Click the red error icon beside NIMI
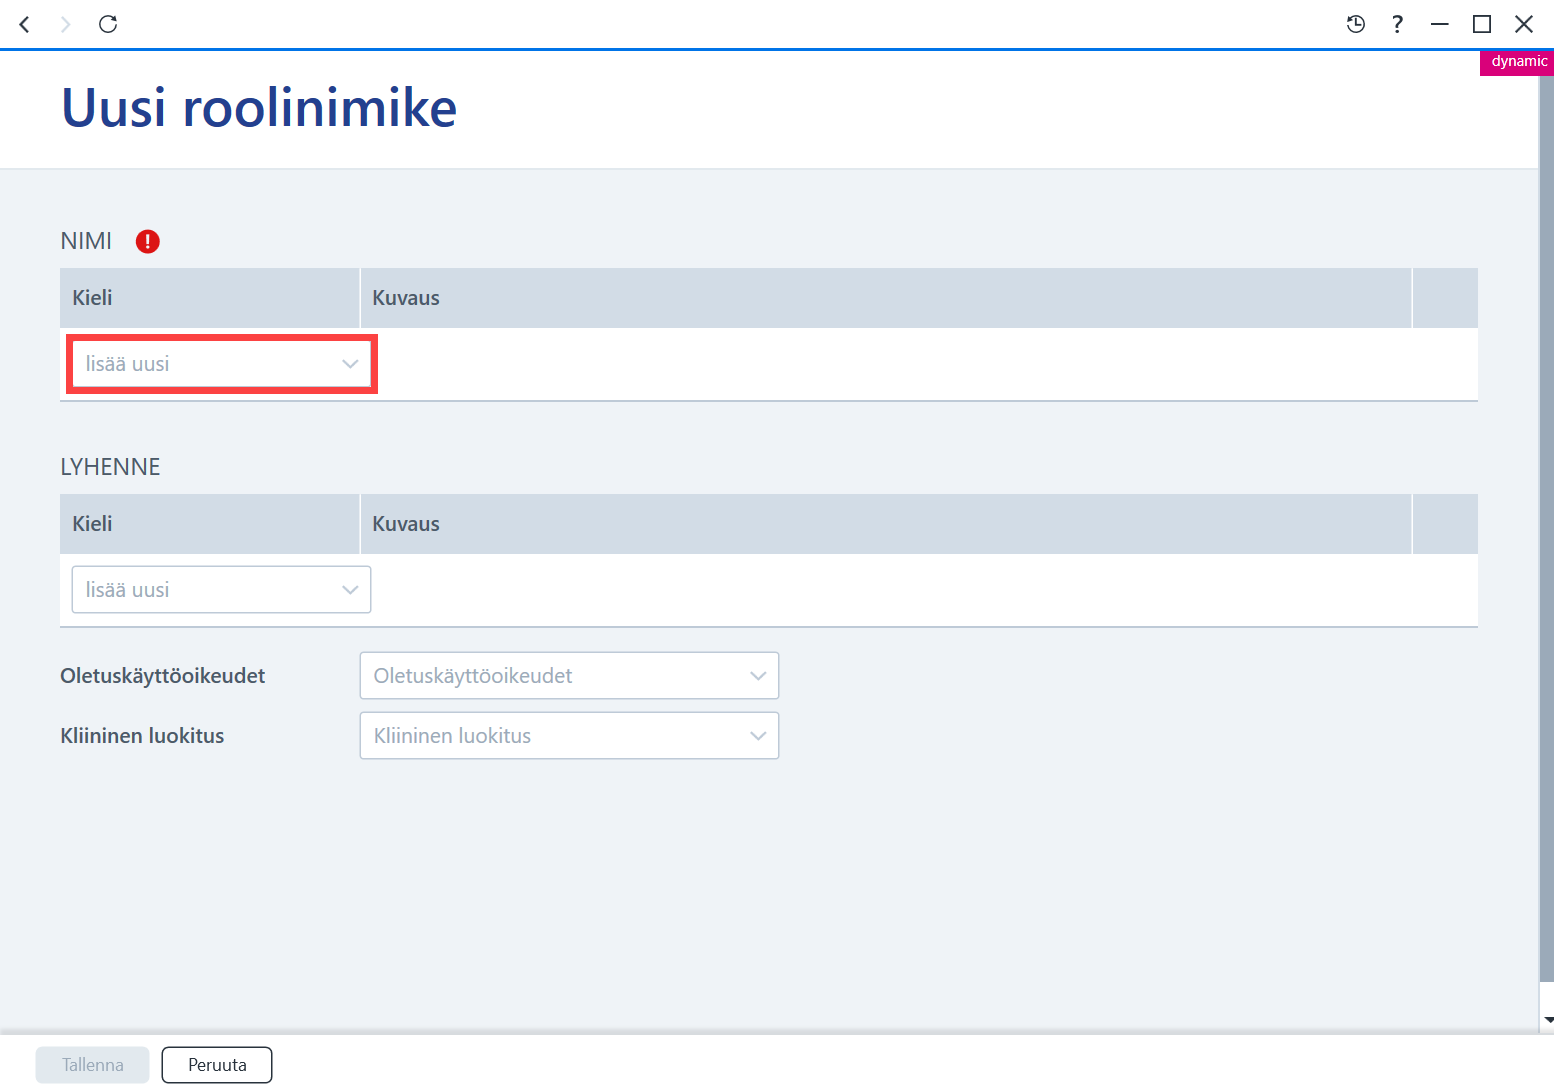Image resolution: width=1554 pixels, height=1092 pixels. tap(148, 241)
